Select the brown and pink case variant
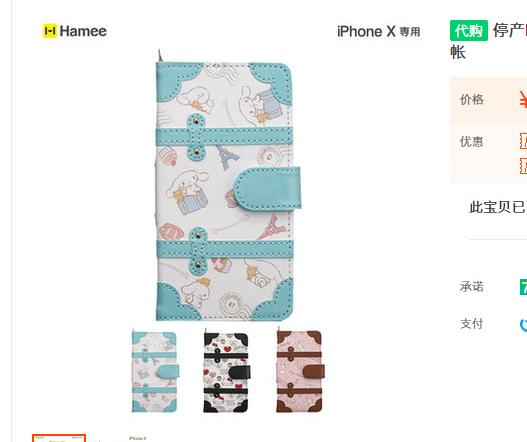Screen dimensions: 527x442 300,371
